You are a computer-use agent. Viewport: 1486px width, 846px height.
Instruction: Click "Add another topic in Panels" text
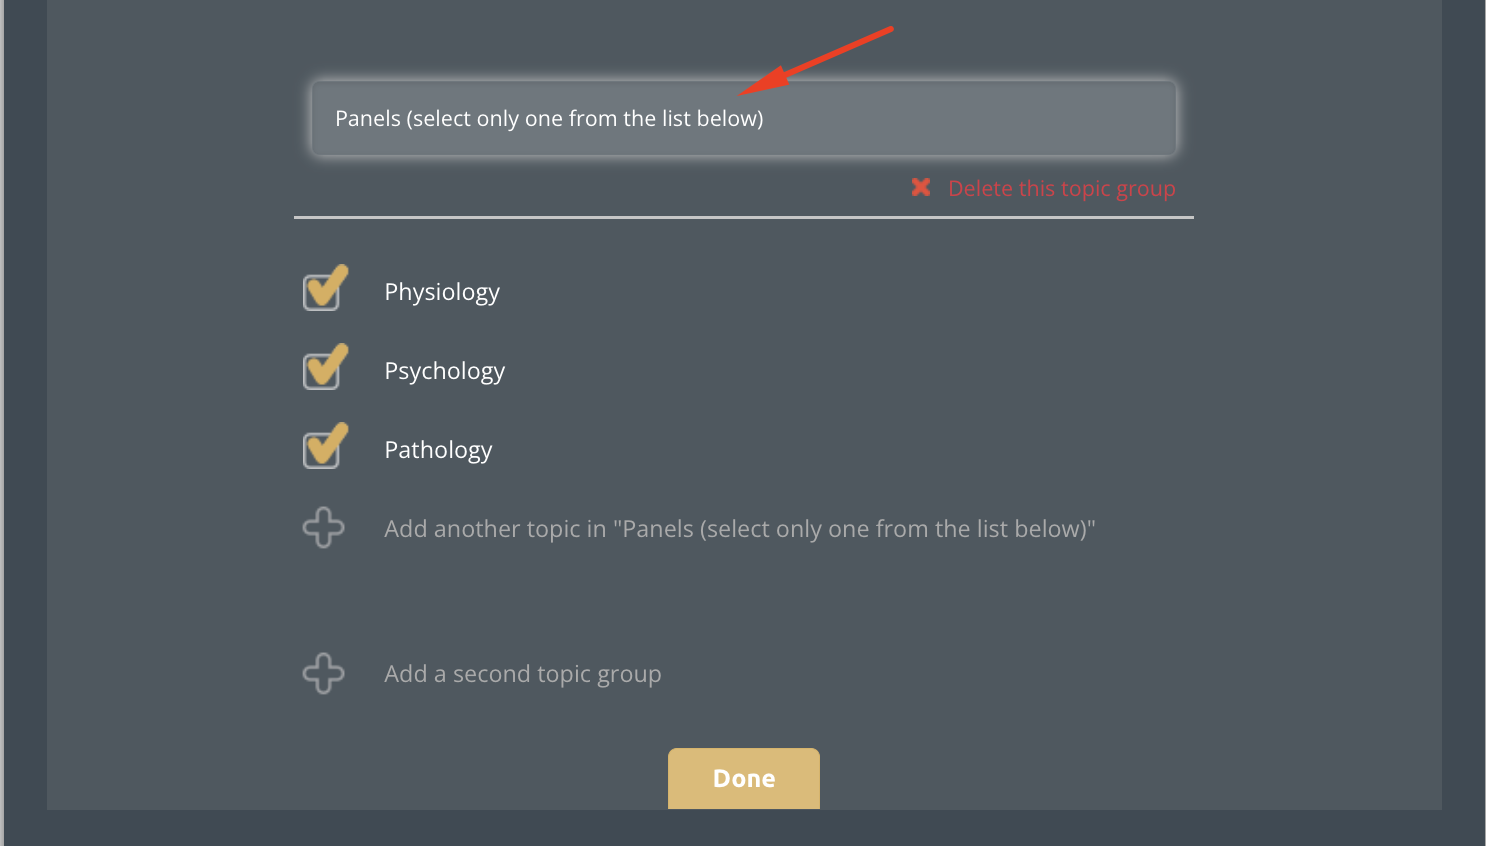(740, 529)
